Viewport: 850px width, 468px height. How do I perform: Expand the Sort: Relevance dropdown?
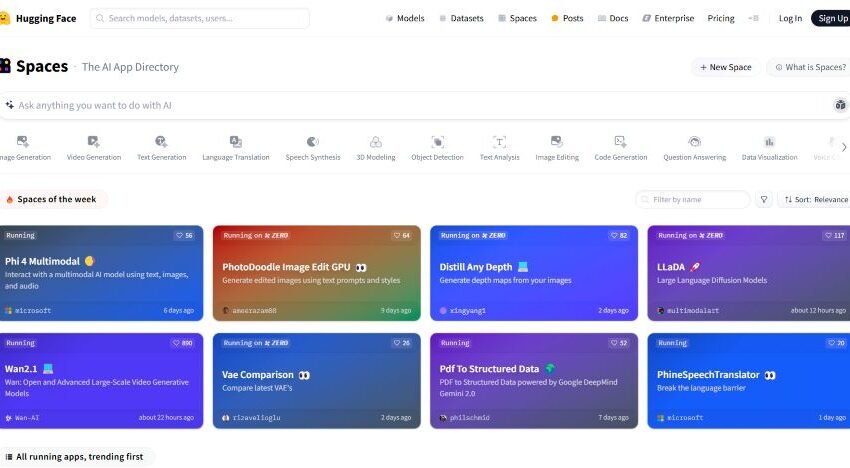[816, 200]
